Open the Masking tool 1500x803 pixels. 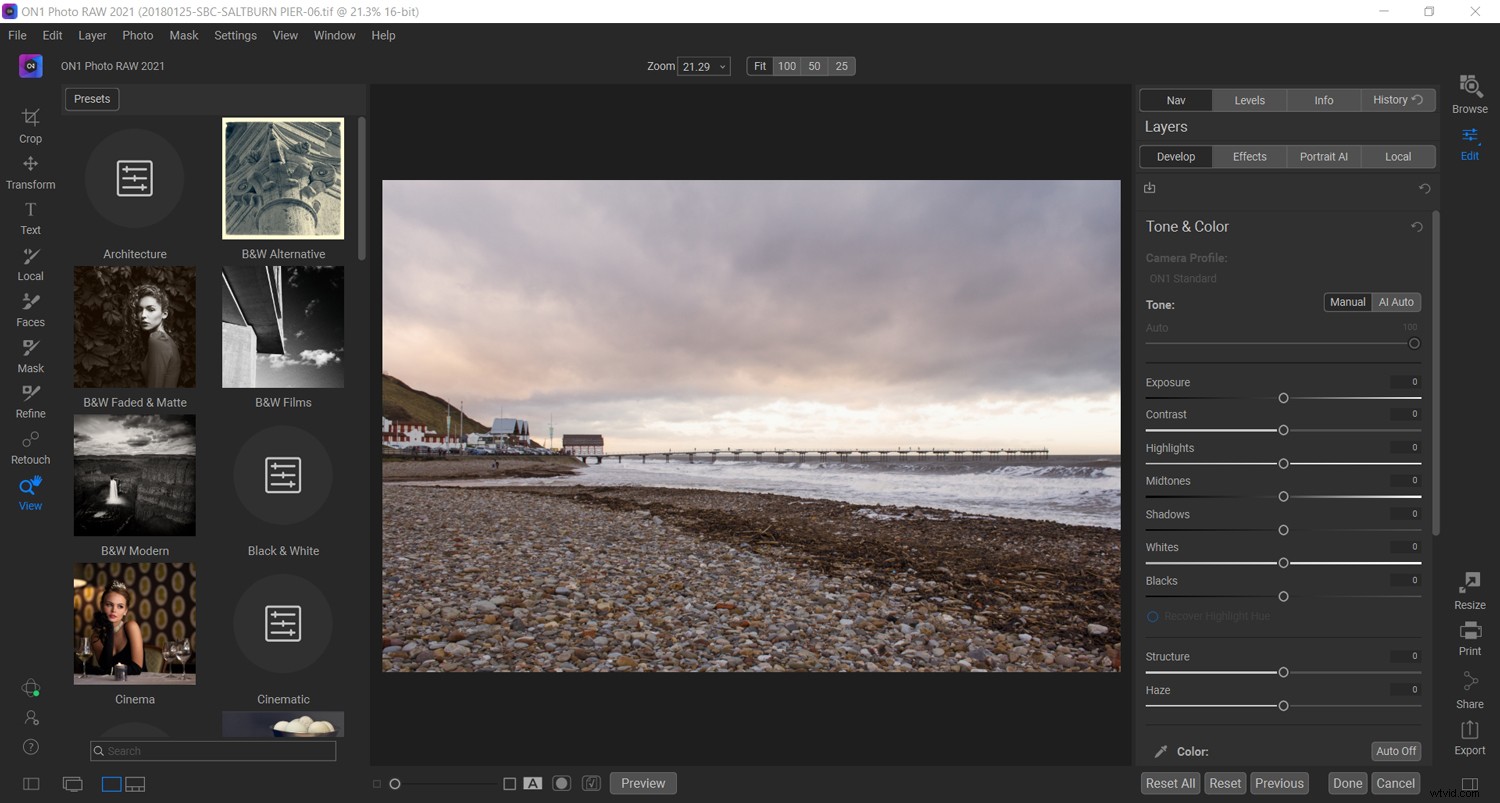[x=30, y=354]
